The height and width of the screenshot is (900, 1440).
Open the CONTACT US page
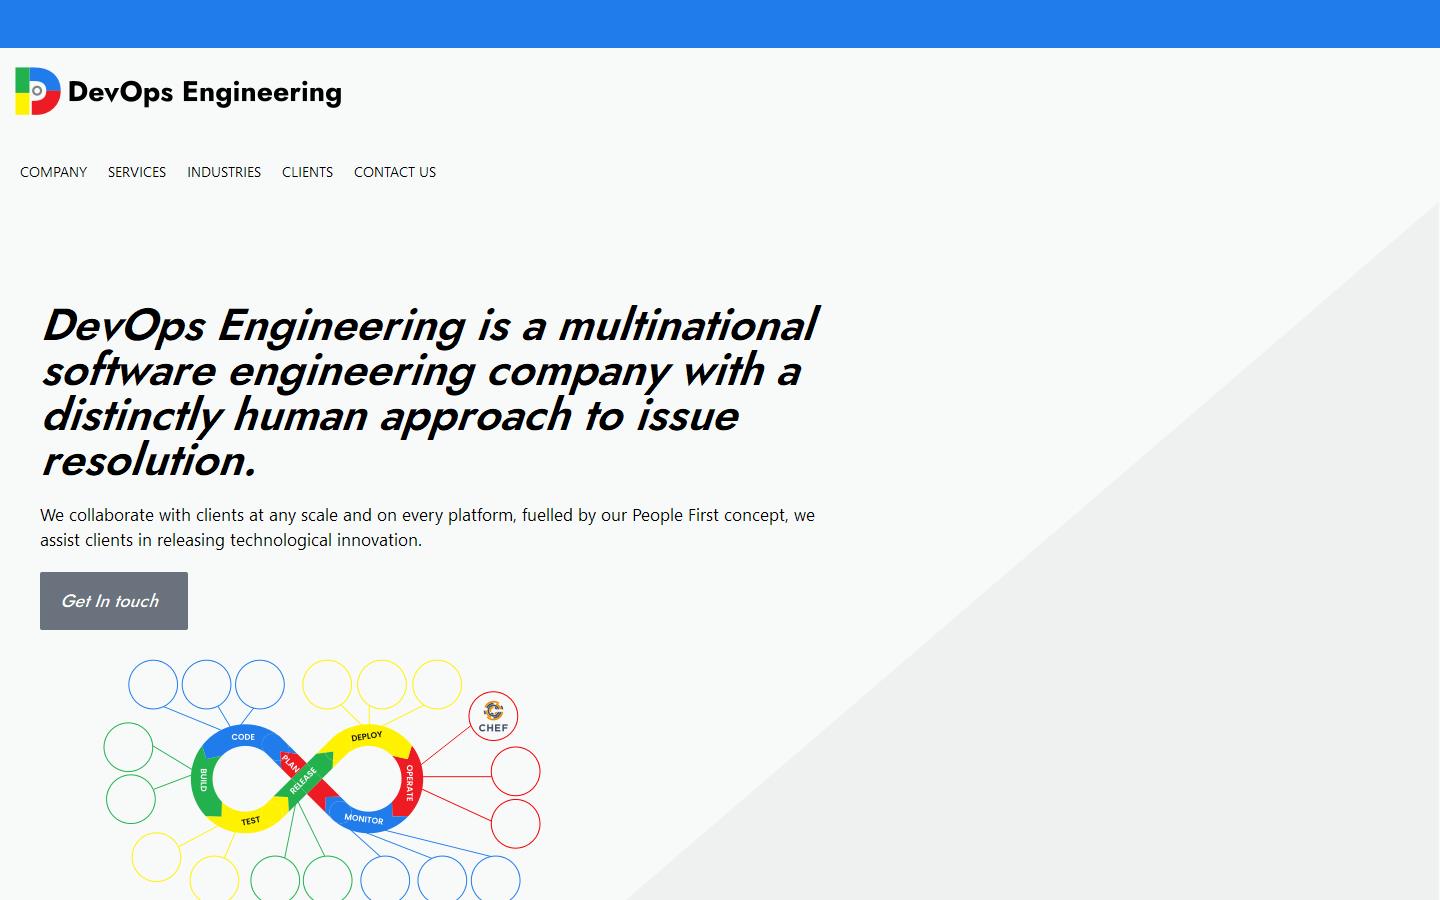[394, 172]
